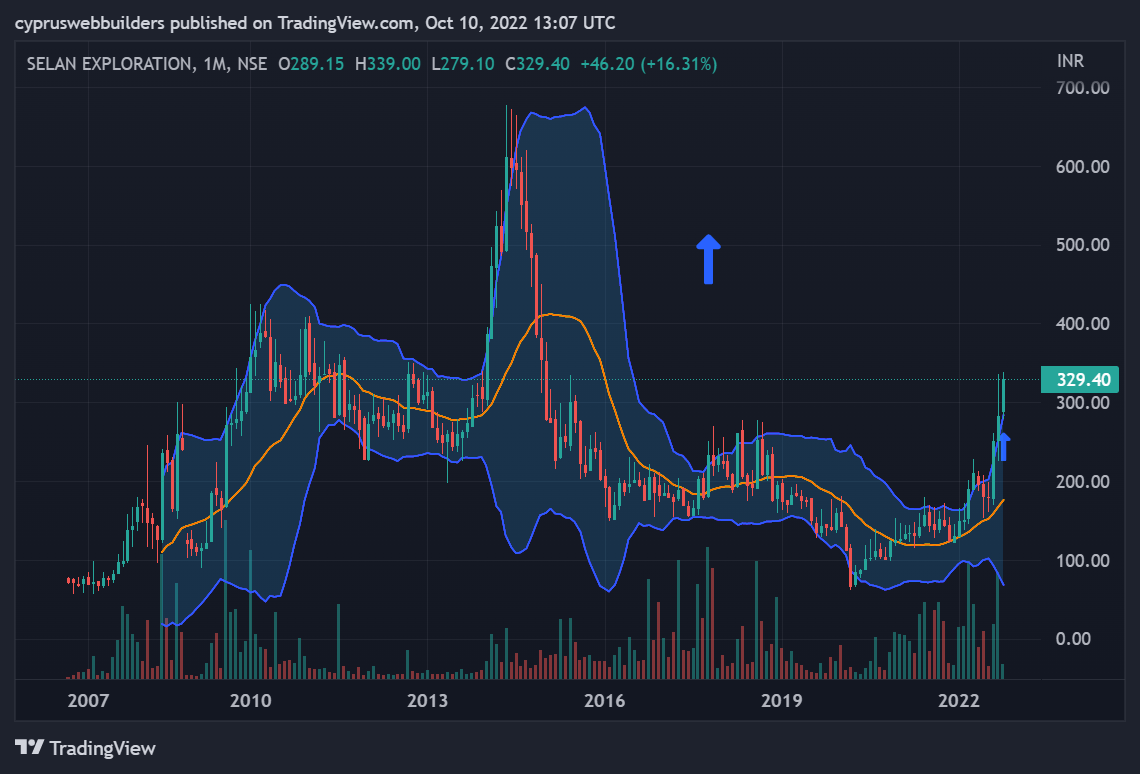Click the 2022 label on time axis

(958, 701)
